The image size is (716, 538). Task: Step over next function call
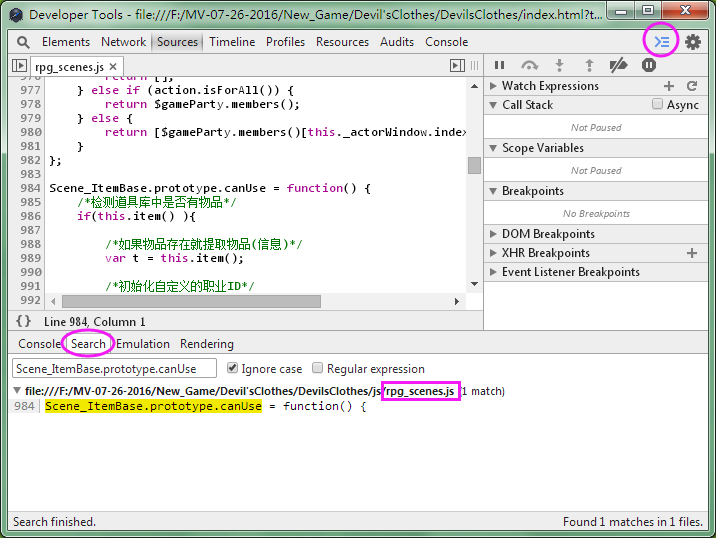(529, 65)
